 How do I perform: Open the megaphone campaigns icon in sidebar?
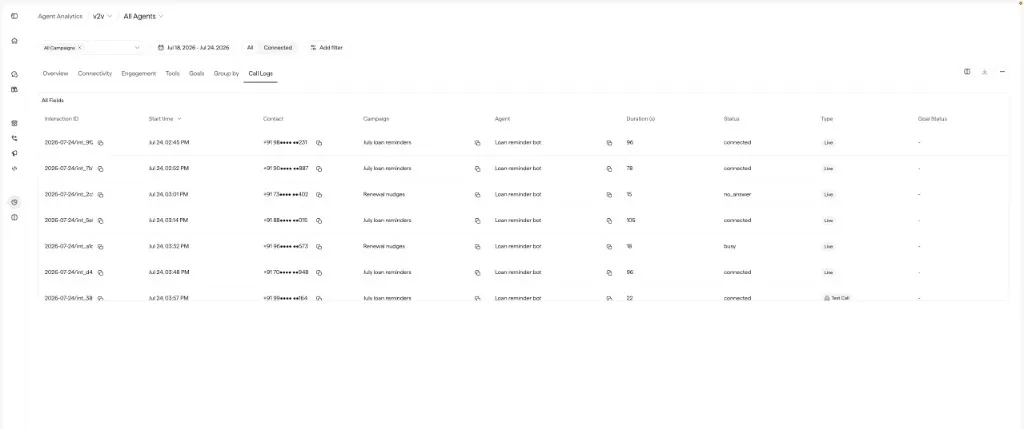pyautogui.click(x=14, y=153)
